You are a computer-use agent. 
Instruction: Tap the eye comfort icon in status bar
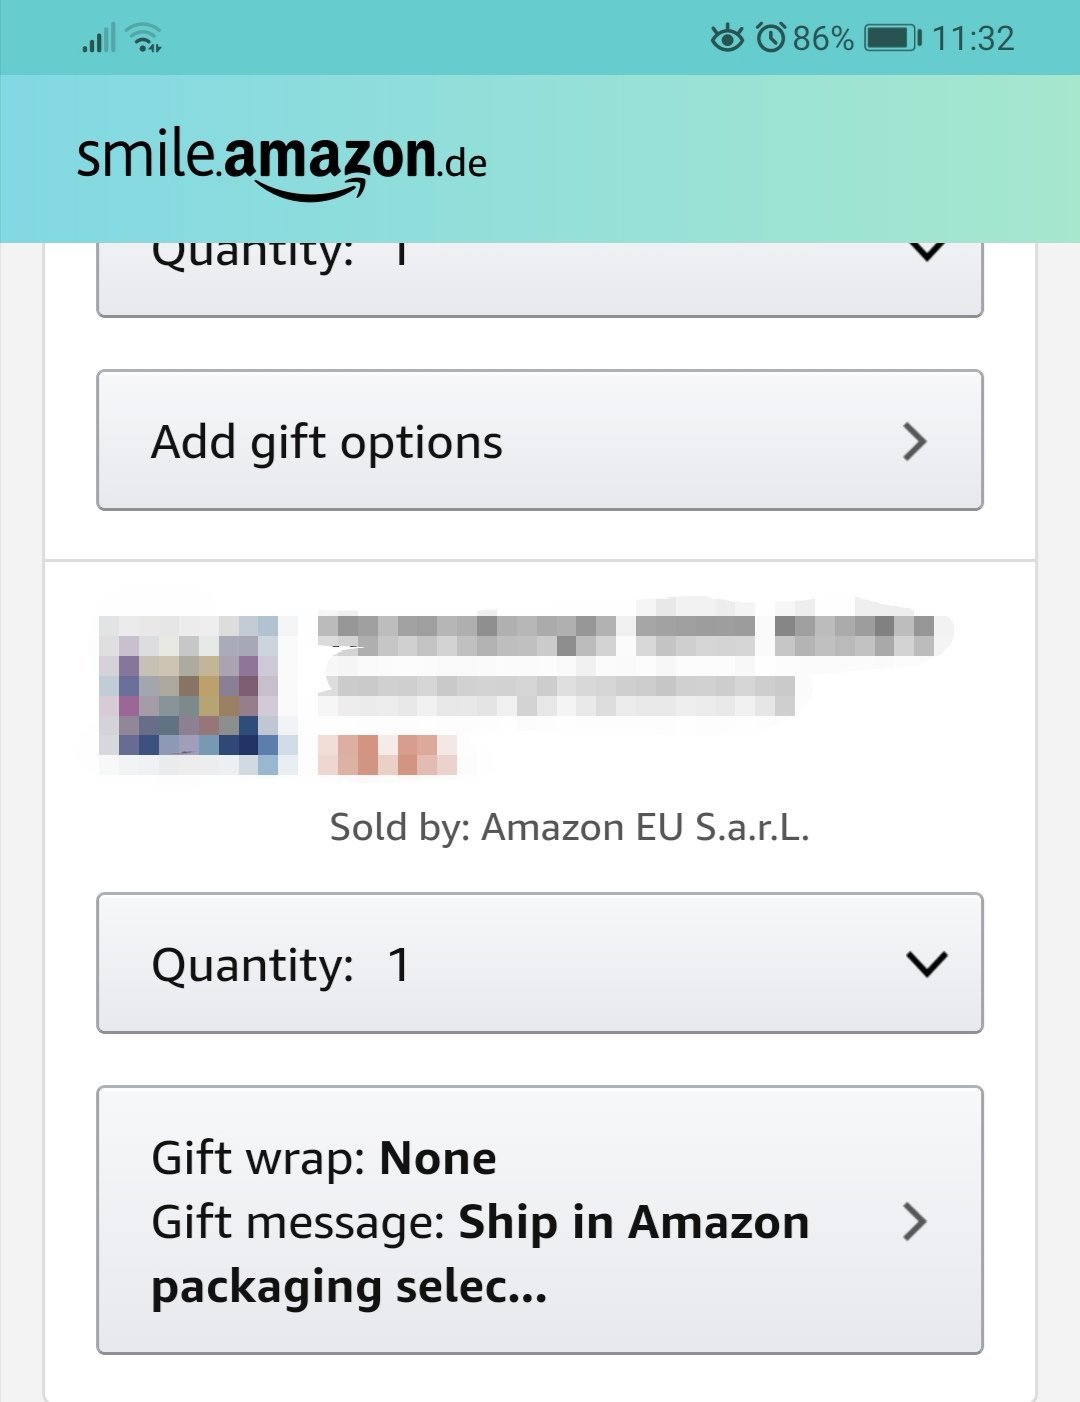coord(727,39)
